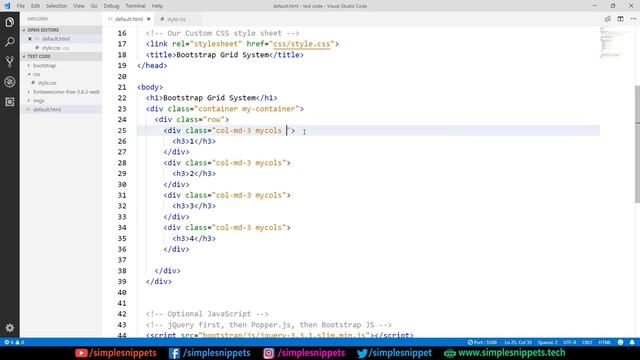The width and height of the screenshot is (640, 360).
Task: Split the editor to the right
Action: pos(620,19)
